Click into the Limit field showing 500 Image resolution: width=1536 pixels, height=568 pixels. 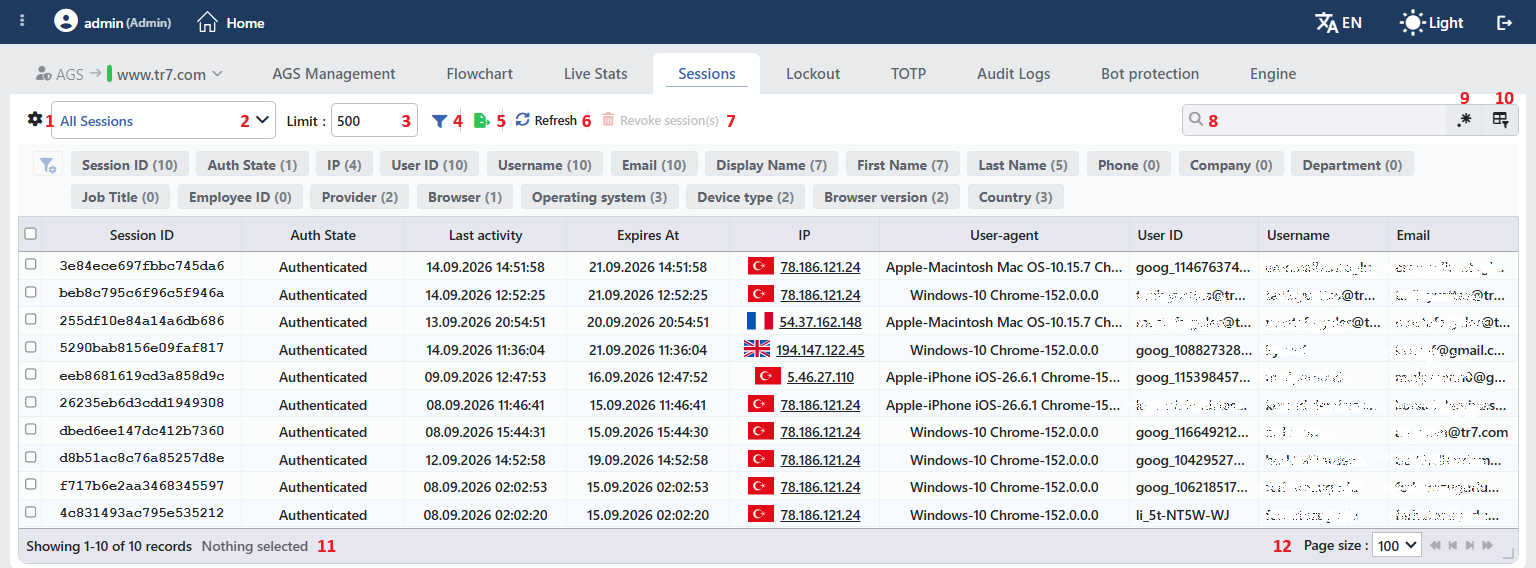click(374, 120)
